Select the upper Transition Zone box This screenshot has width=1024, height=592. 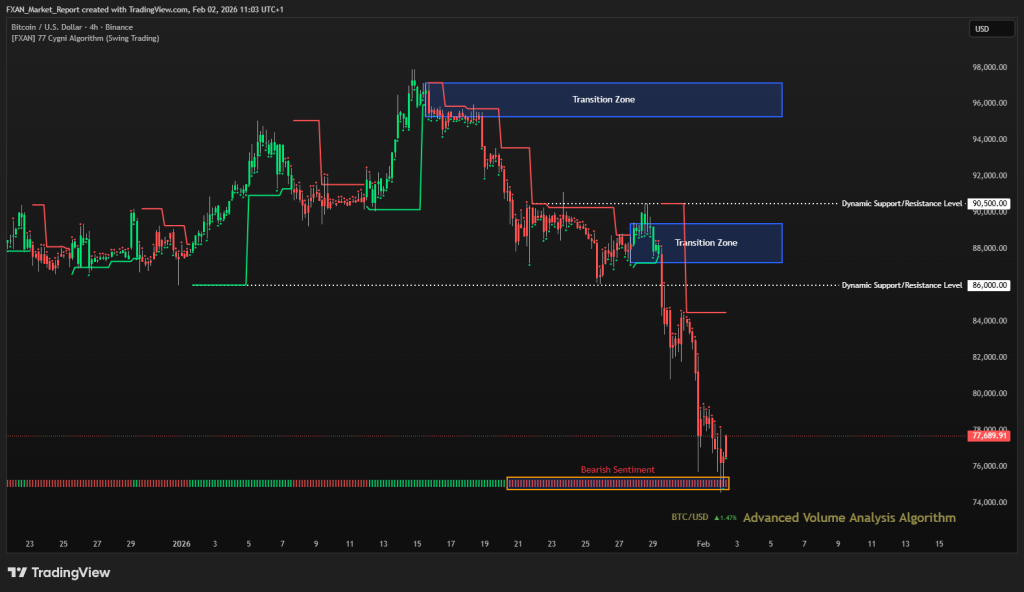603,99
